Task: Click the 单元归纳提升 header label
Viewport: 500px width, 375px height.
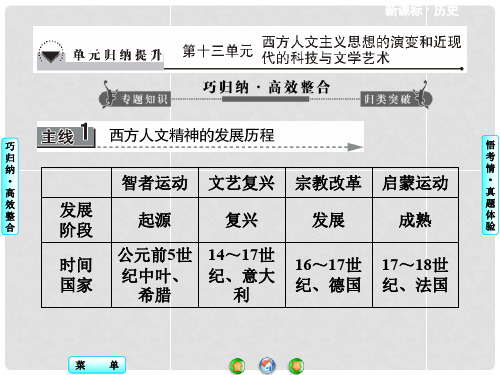Action: tap(117, 55)
